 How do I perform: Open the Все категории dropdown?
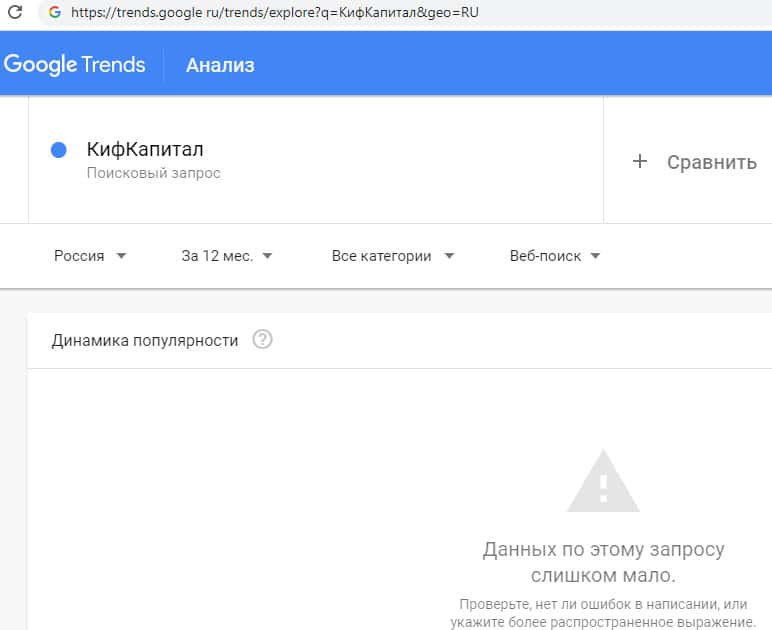click(392, 256)
